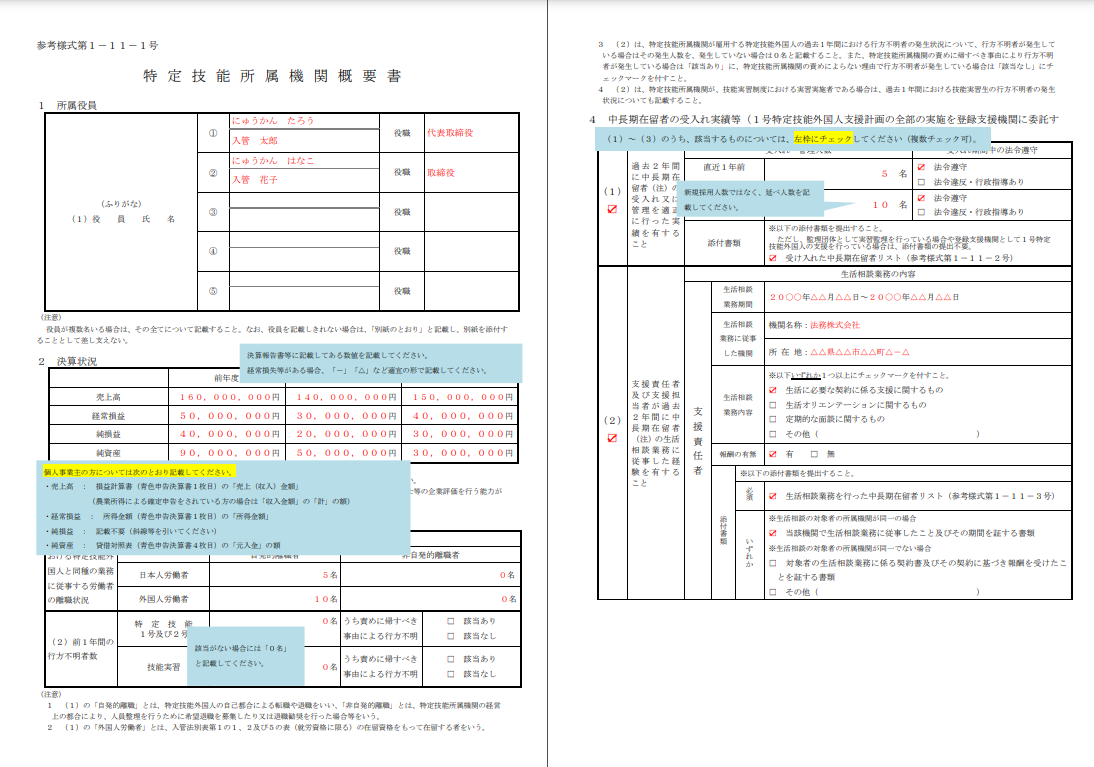
Task: Check 対象者の生活相談業務に係る契約書 box
Action: [772, 563]
